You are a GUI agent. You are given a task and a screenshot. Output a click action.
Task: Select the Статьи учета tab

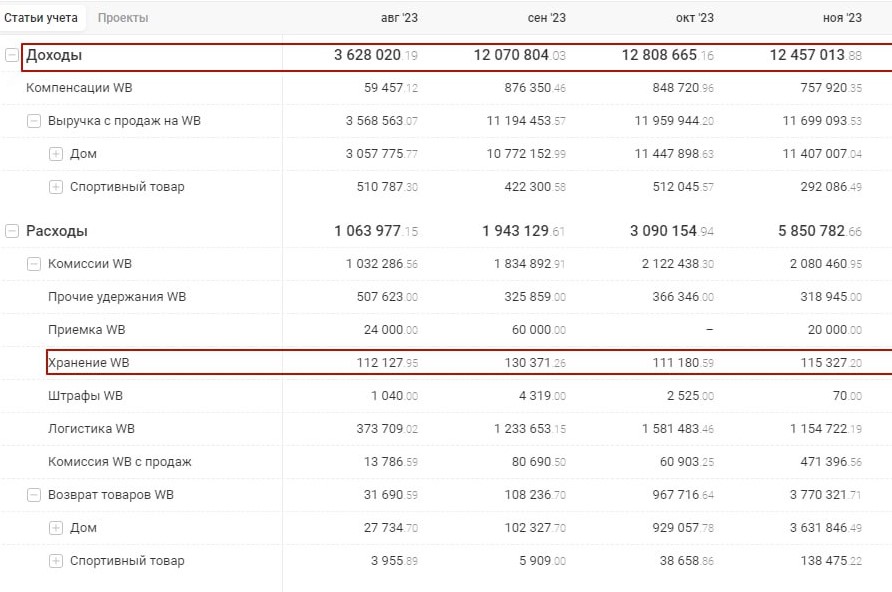pos(42,18)
